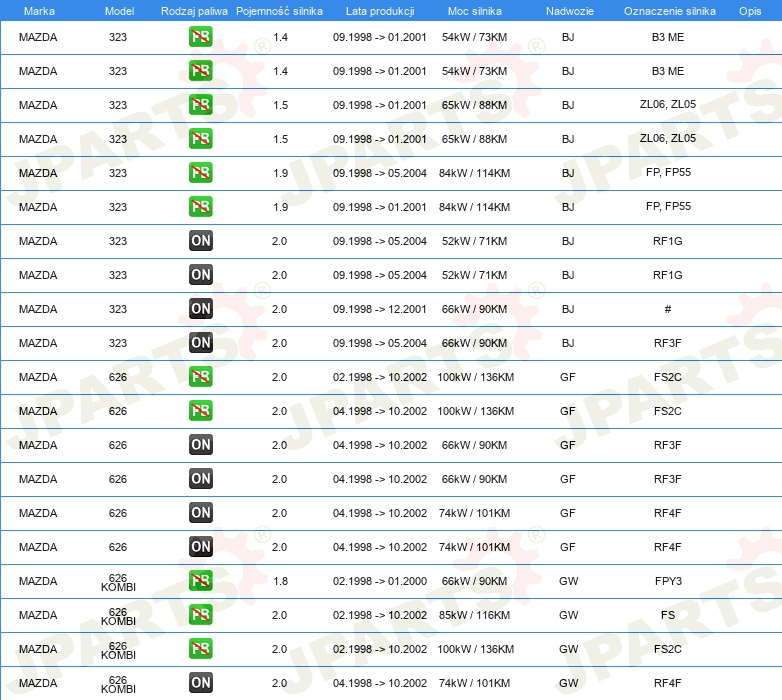782x700 pixels.
Task: Click petrol icon in 626 KOMBI FS 85kW row
Action: pyautogui.click(x=200, y=614)
